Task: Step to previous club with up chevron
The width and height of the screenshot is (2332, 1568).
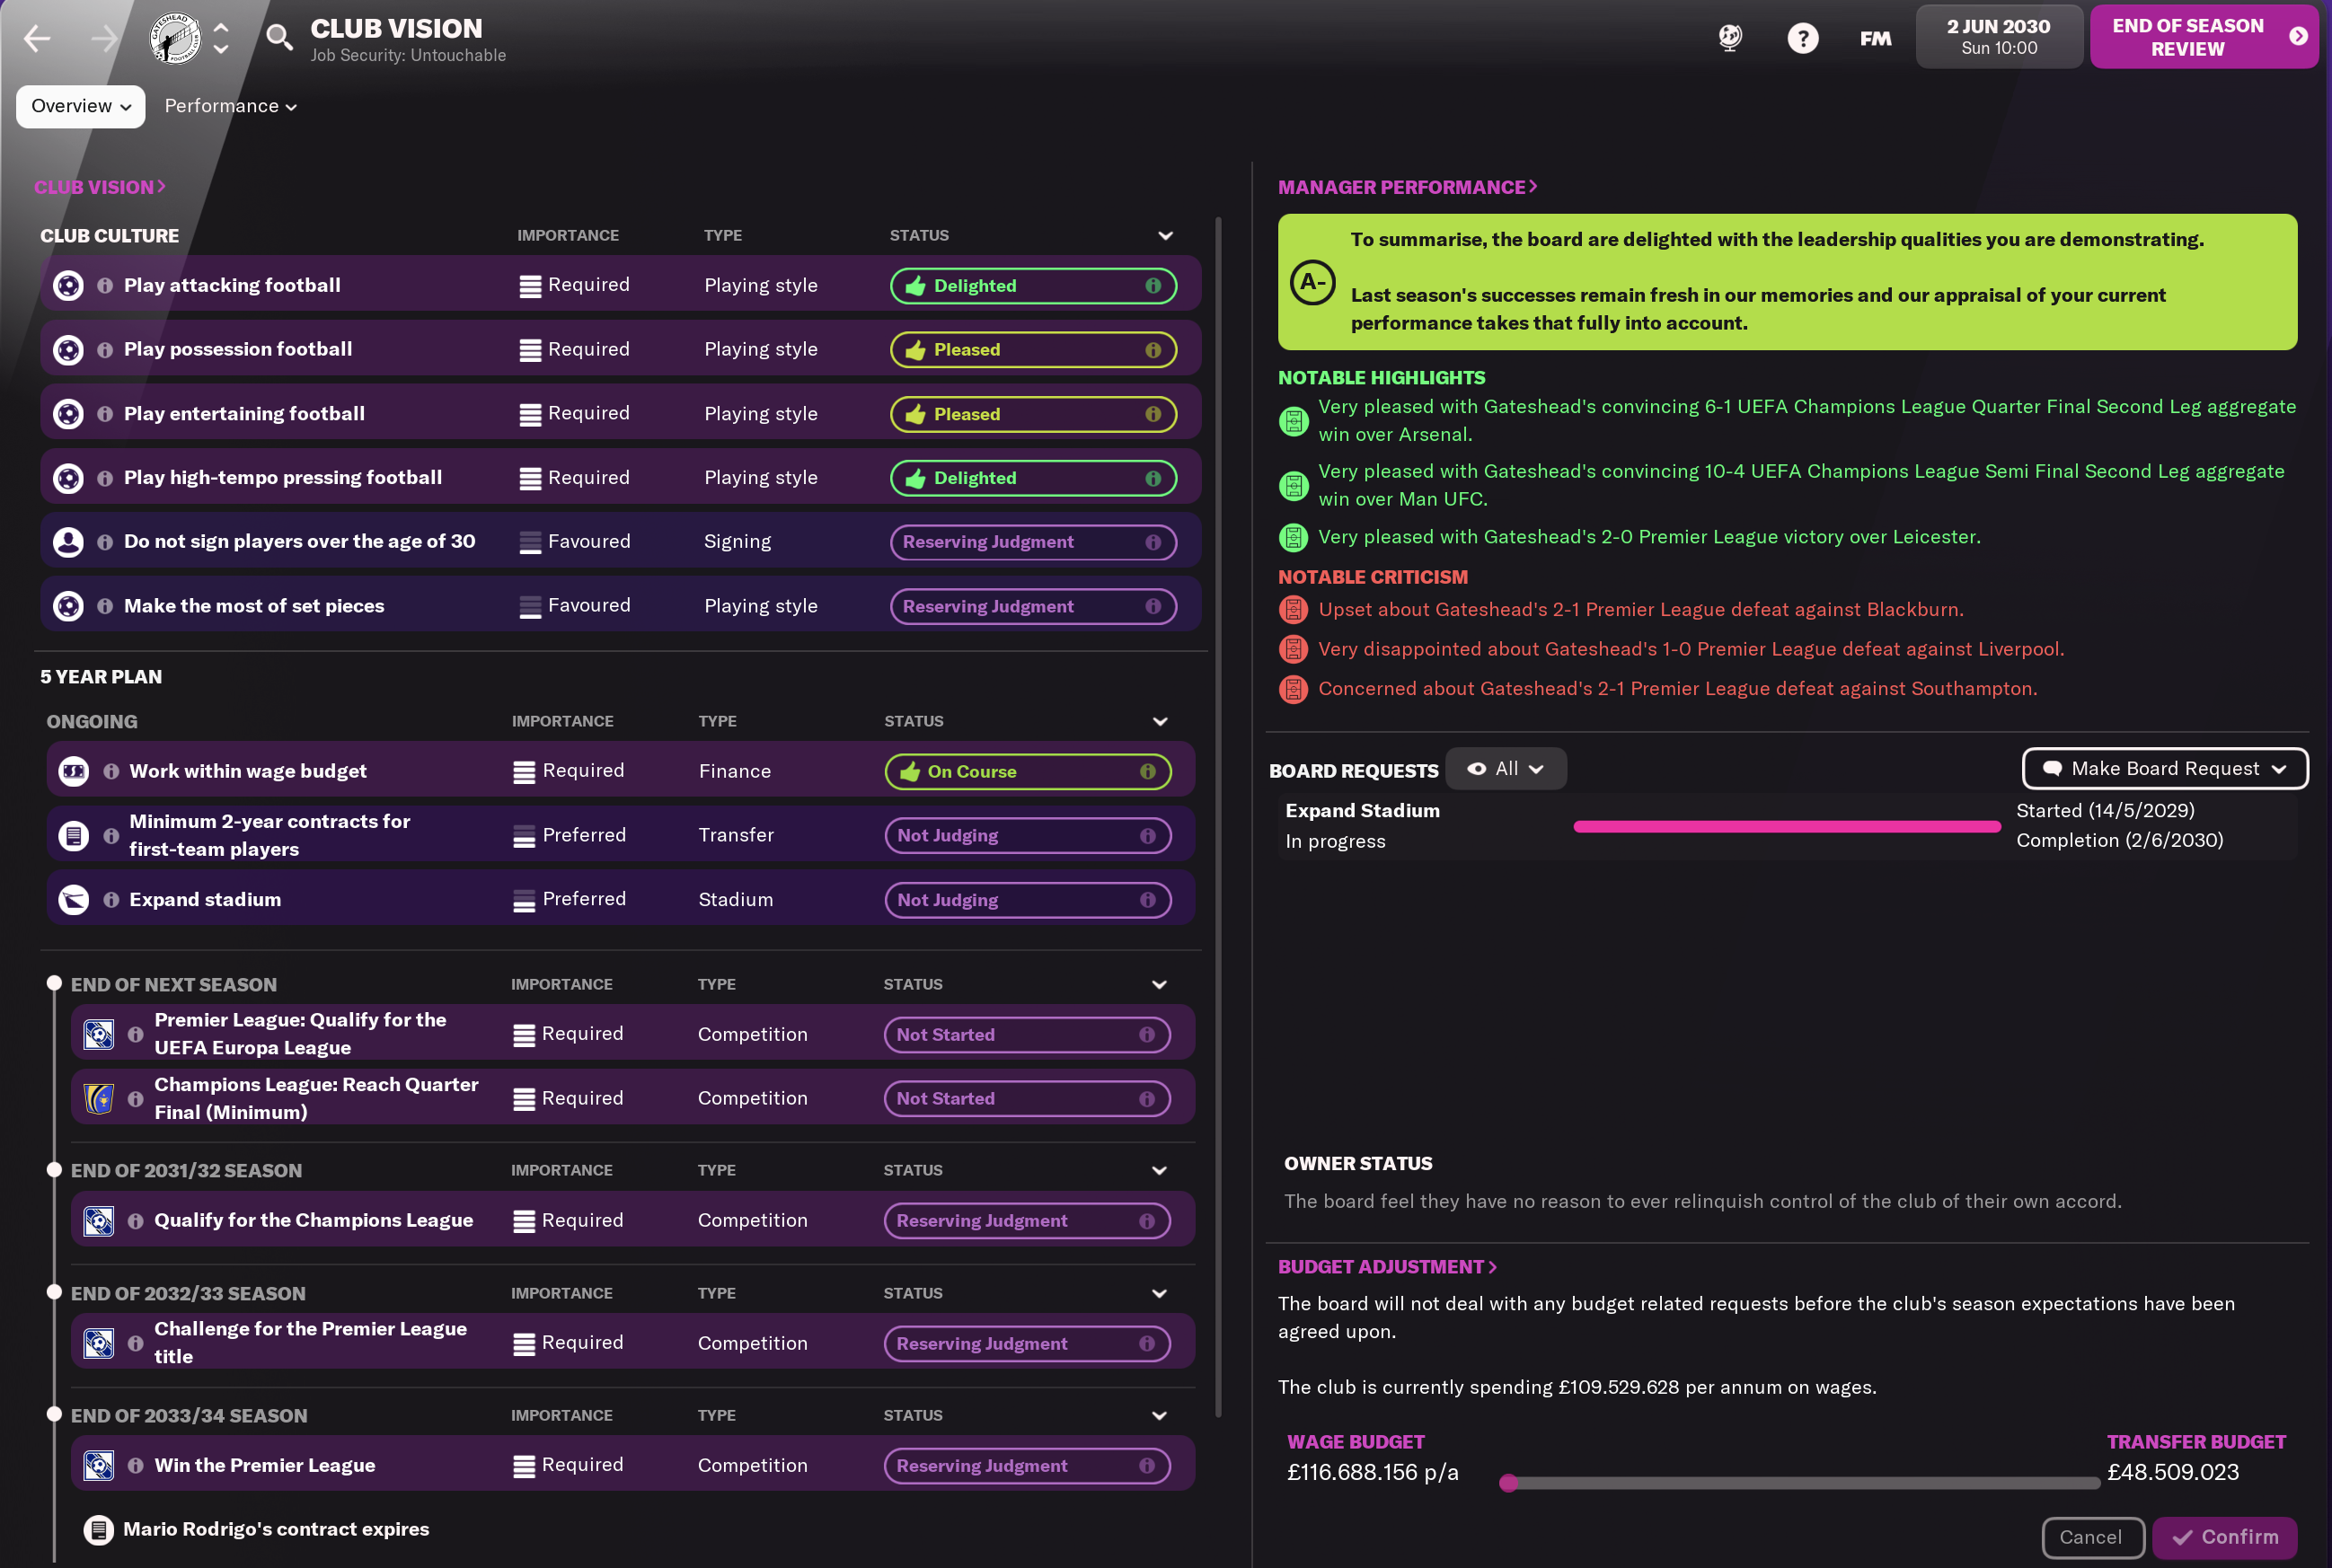Action: click(221, 28)
